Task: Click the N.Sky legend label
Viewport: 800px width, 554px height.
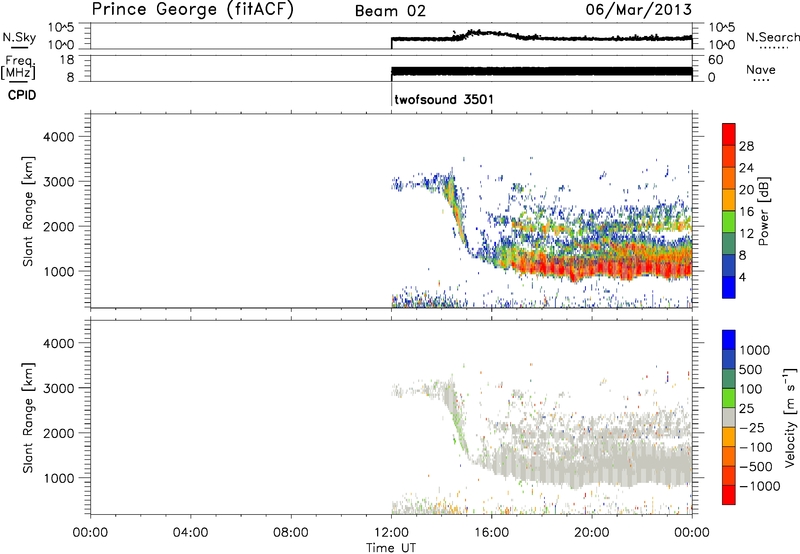Action: [x=19, y=37]
